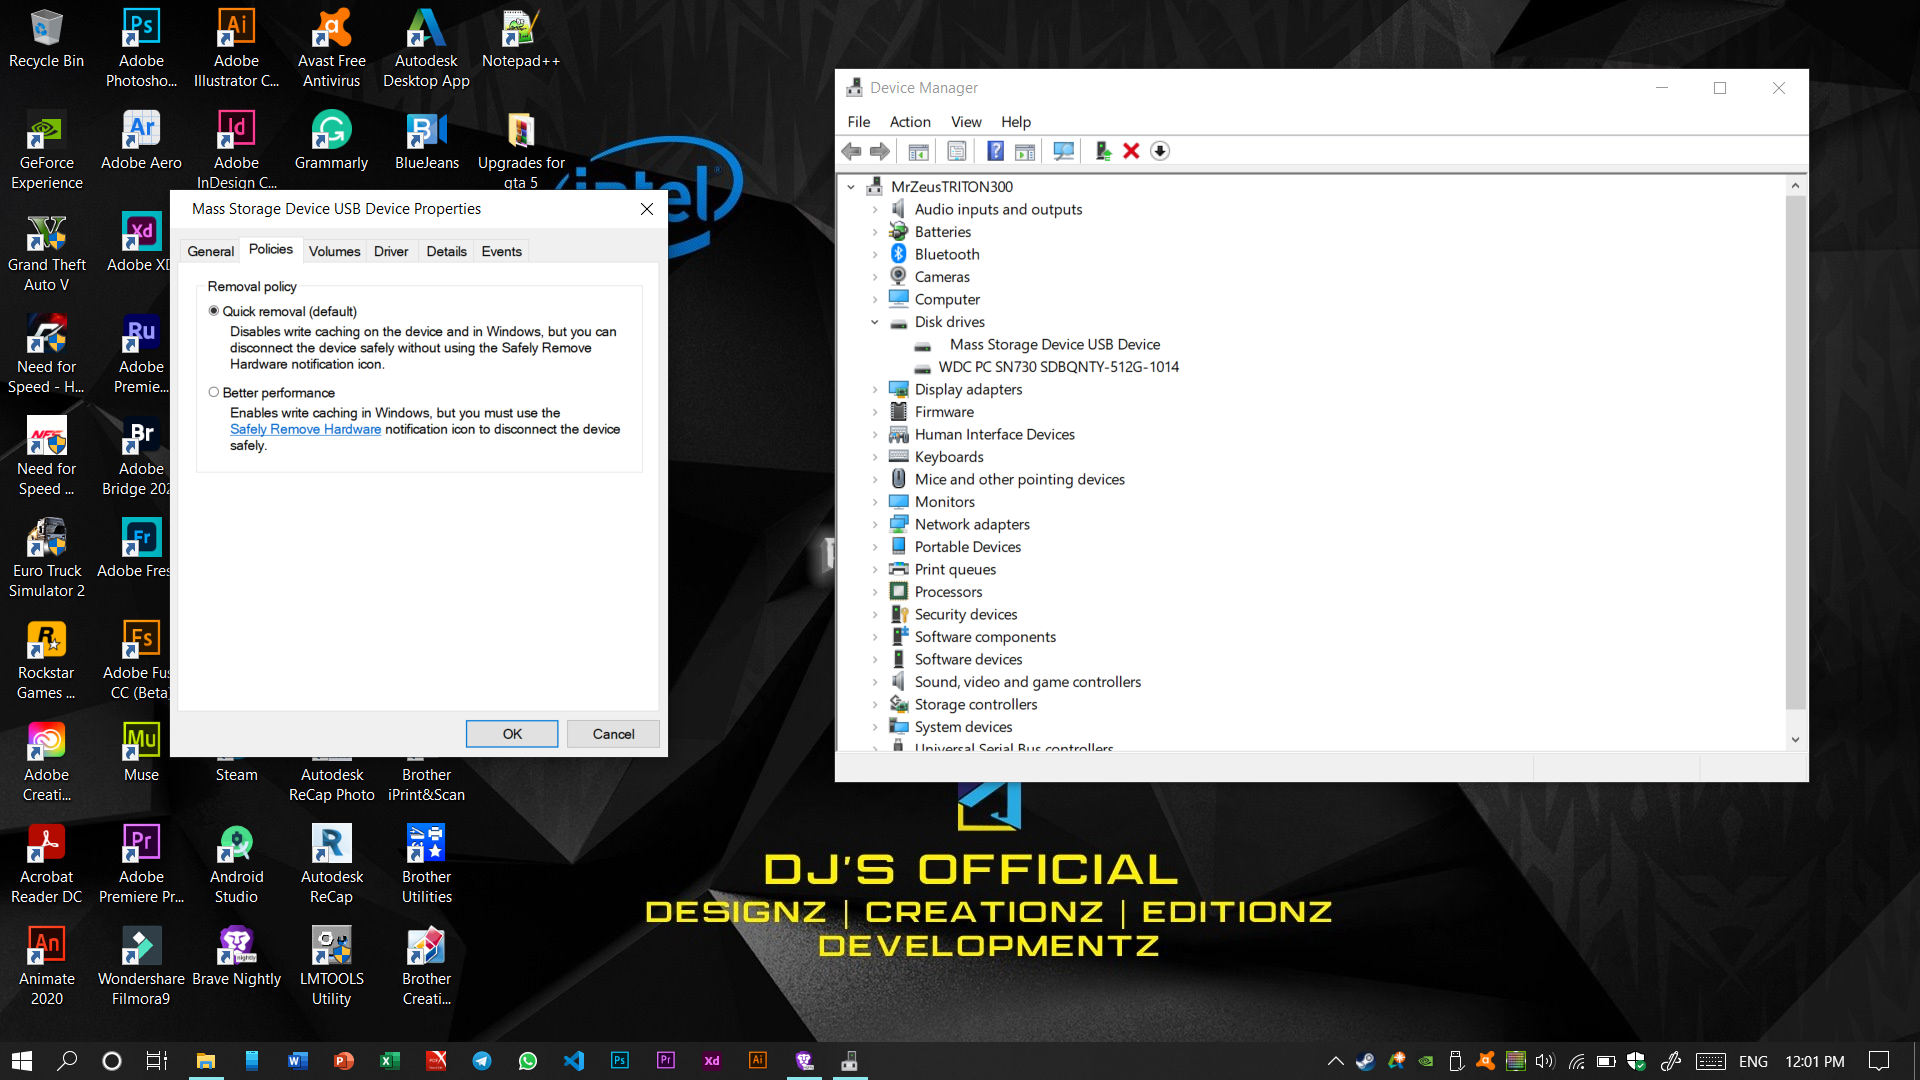Select Quick removal (default) radio button
The height and width of the screenshot is (1080, 1920).
tap(214, 311)
